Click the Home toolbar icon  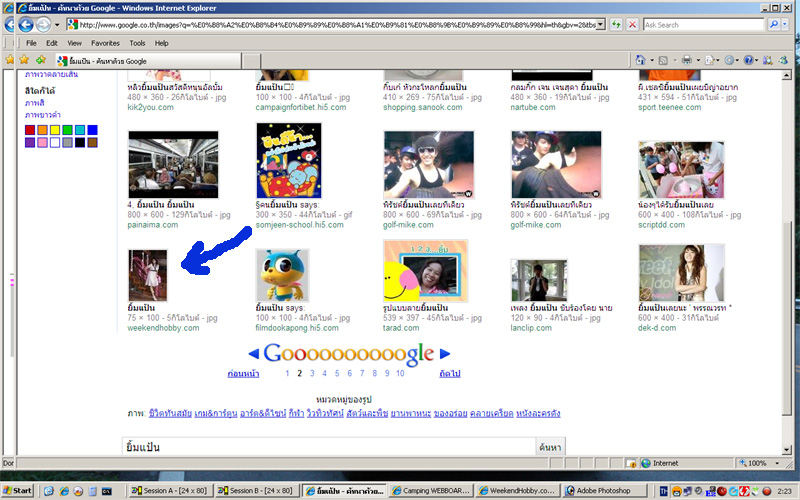pos(640,61)
